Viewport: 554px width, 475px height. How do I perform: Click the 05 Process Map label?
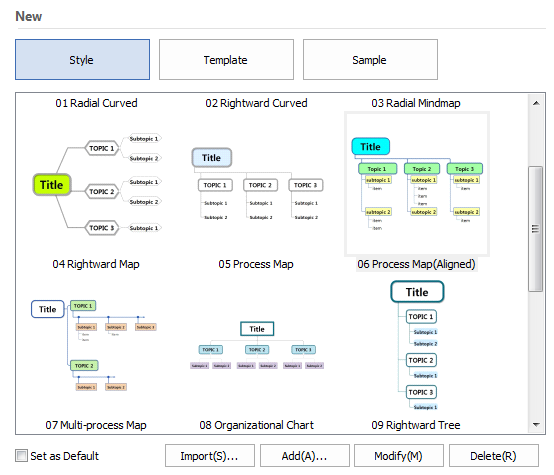256,264
